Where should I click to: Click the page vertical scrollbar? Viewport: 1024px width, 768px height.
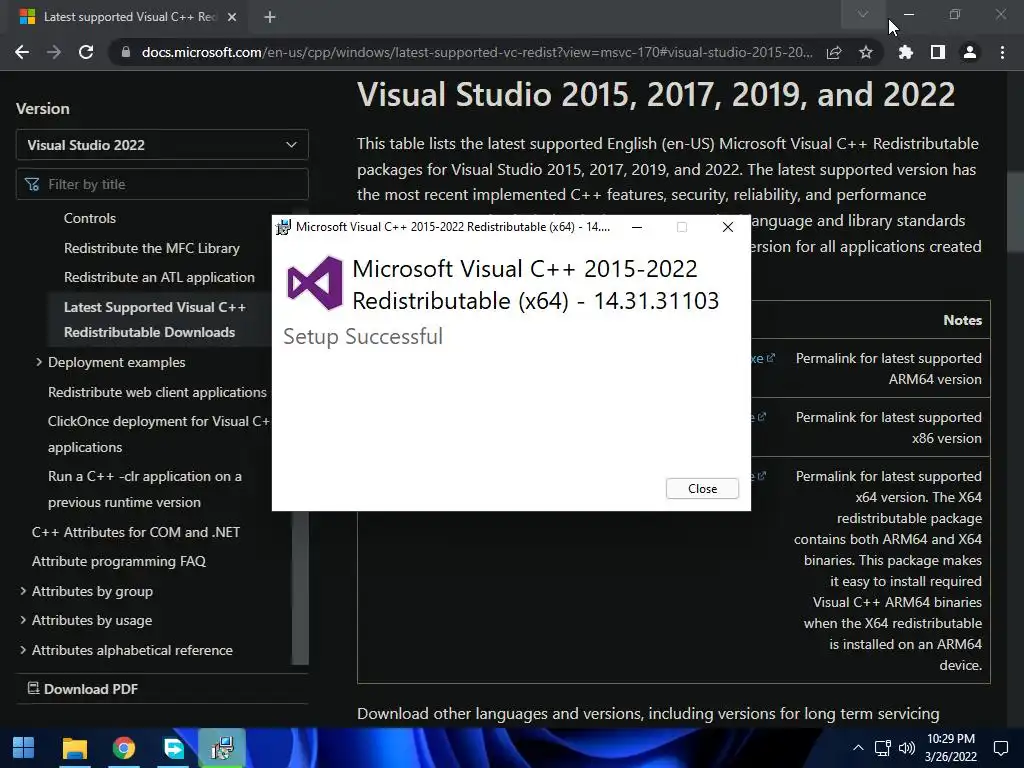(1015, 210)
